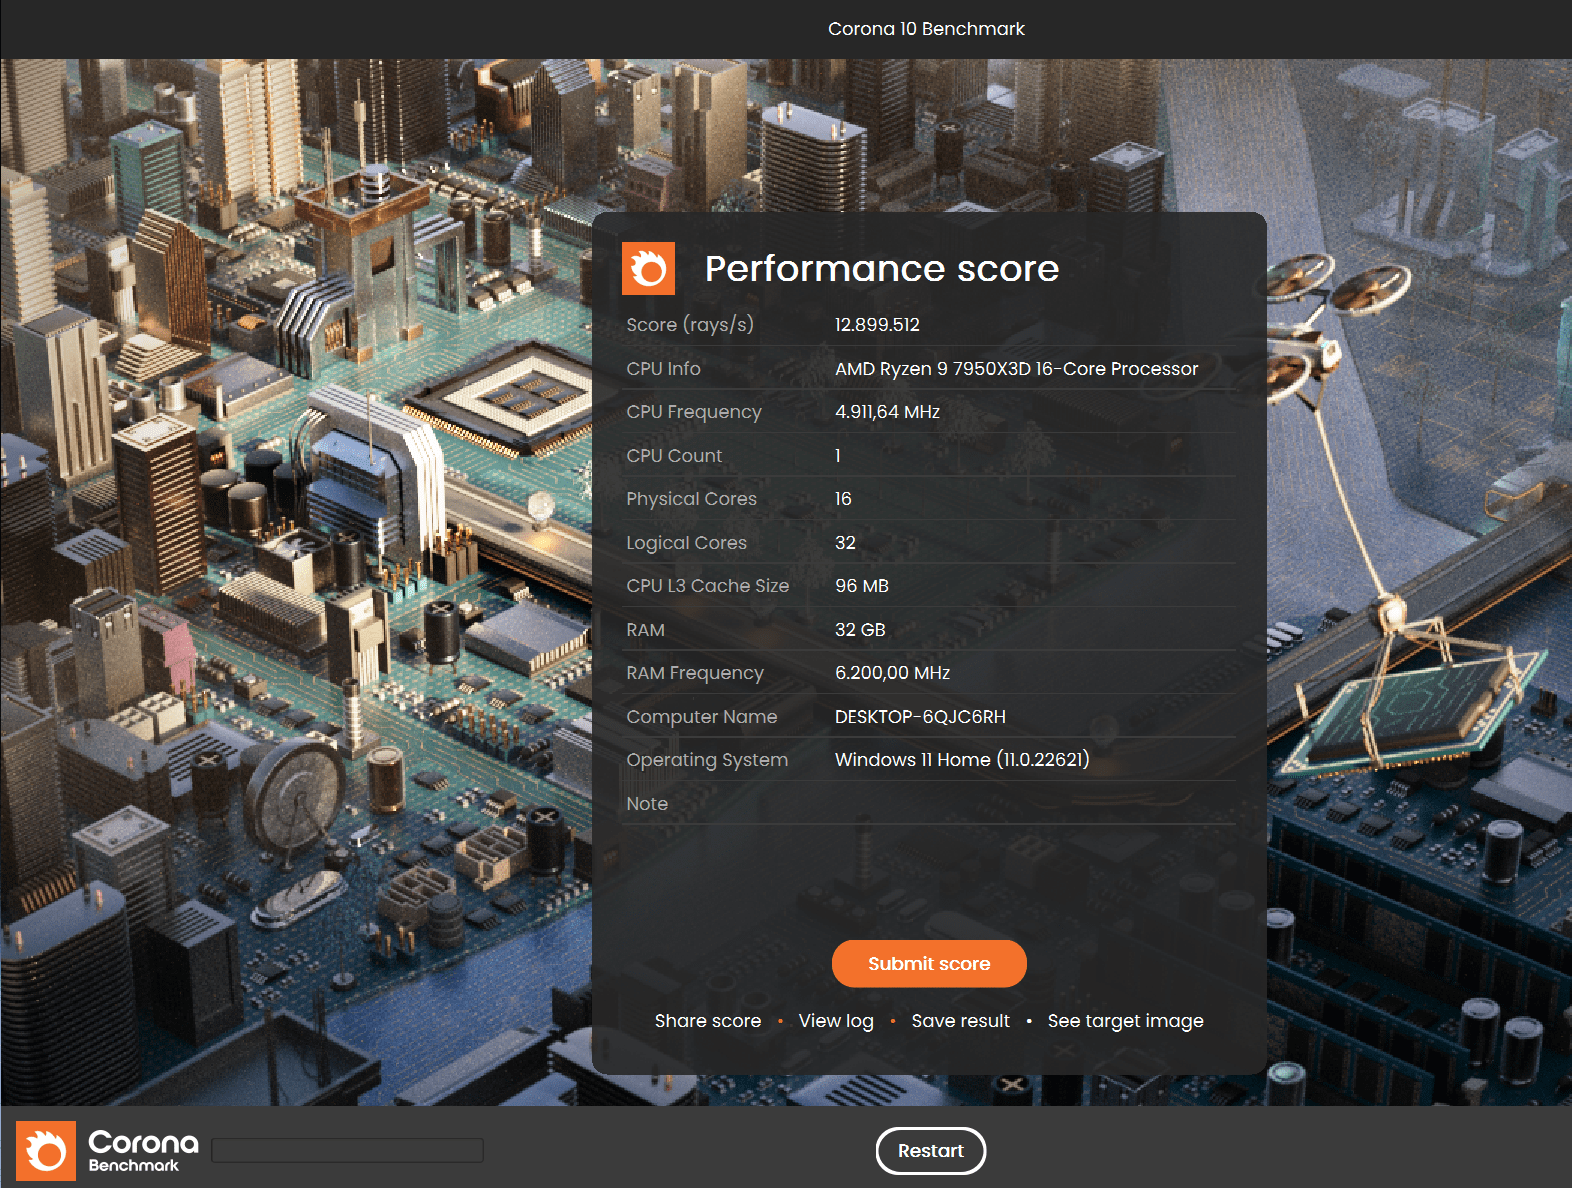Click the Save result link

(x=960, y=1021)
